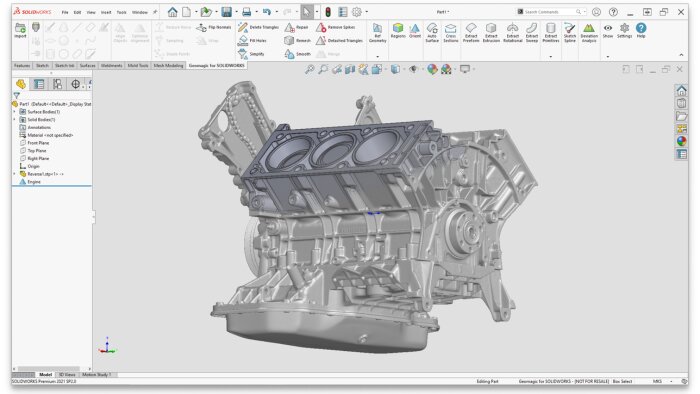Switch to Mesh Modeling tab
This screenshot has width=700, height=394.
coord(168,66)
